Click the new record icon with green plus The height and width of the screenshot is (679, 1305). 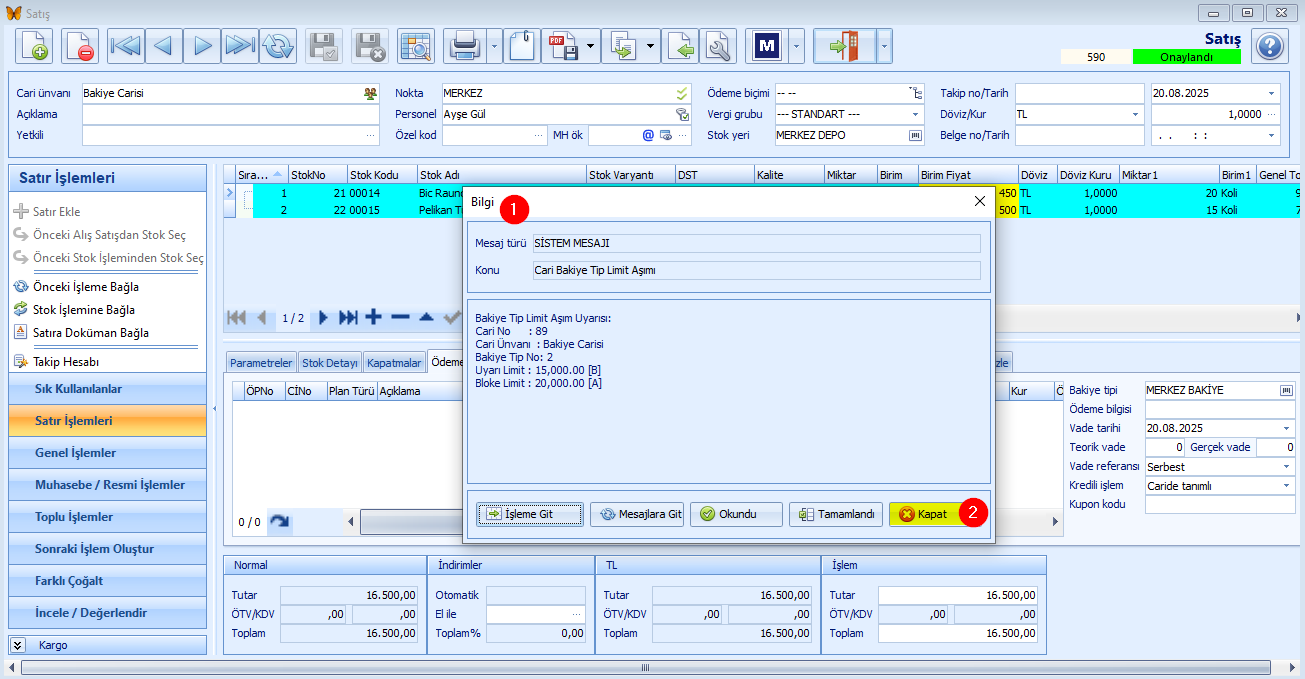coord(34,46)
